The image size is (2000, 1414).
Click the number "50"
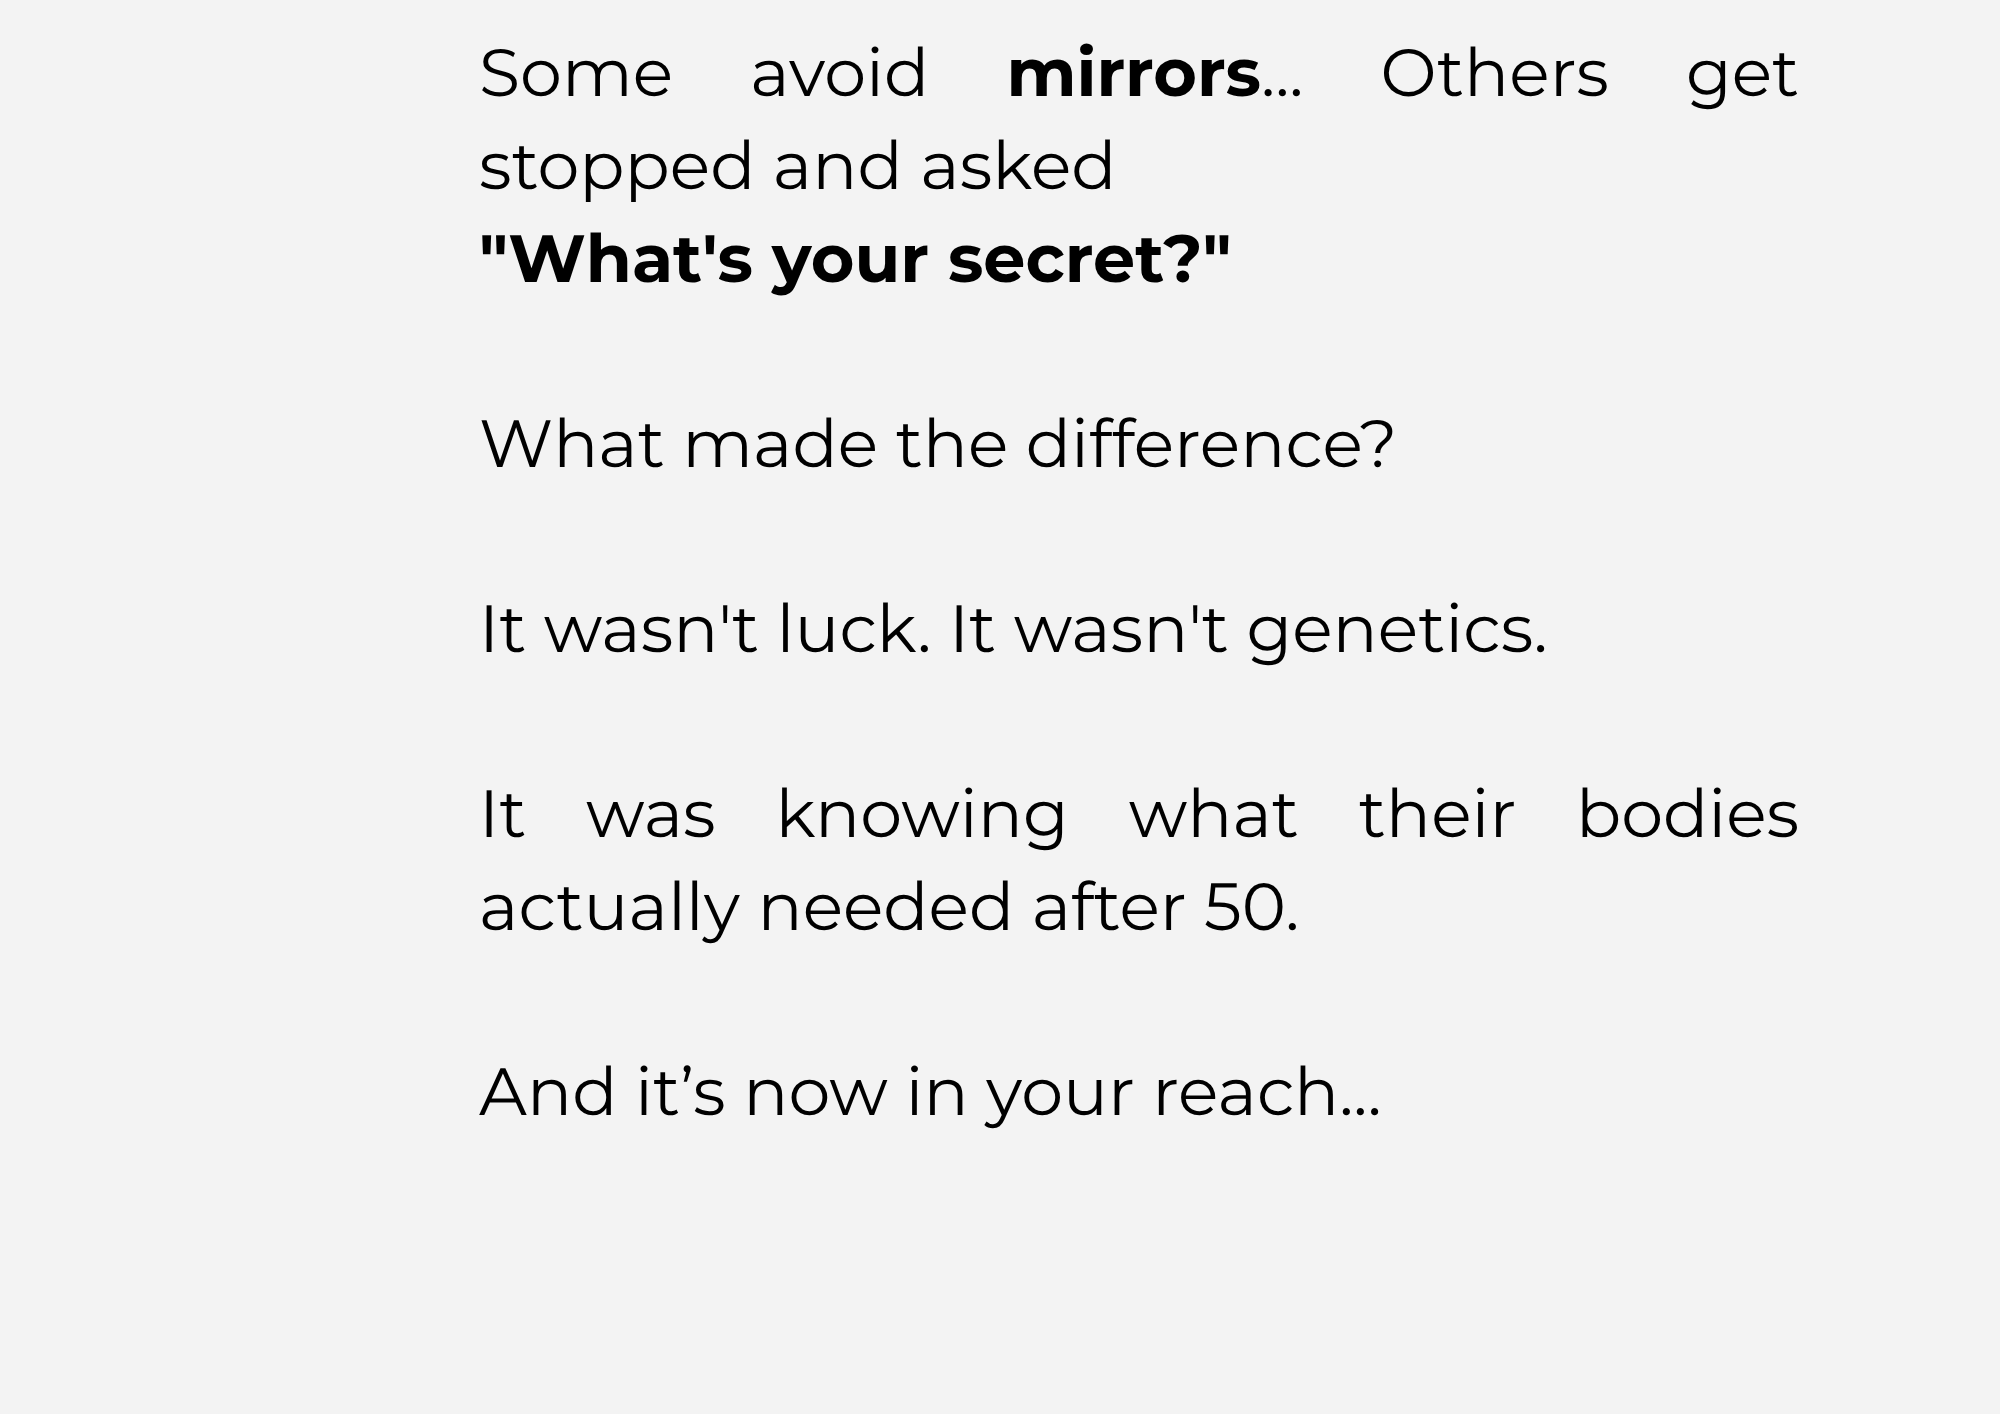pos(1243,908)
